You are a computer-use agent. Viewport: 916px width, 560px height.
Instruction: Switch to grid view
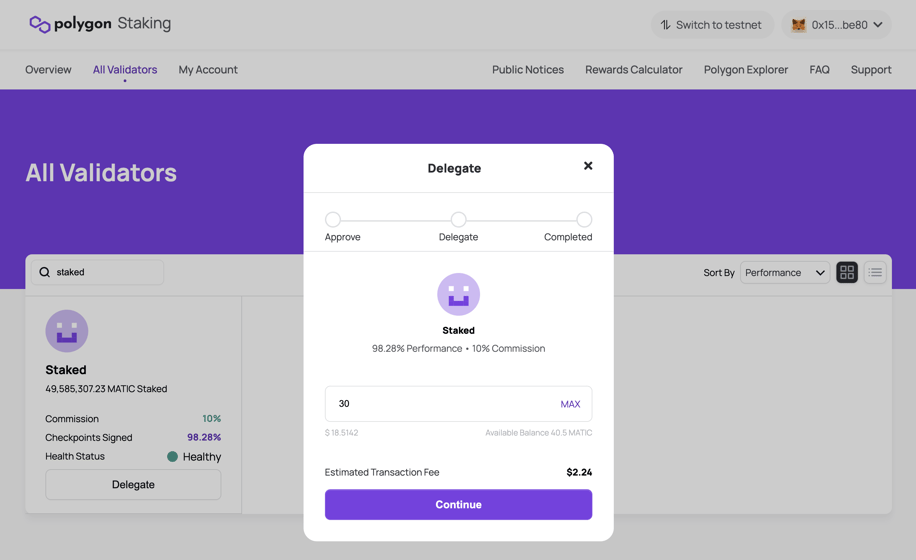pyautogui.click(x=847, y=273)
